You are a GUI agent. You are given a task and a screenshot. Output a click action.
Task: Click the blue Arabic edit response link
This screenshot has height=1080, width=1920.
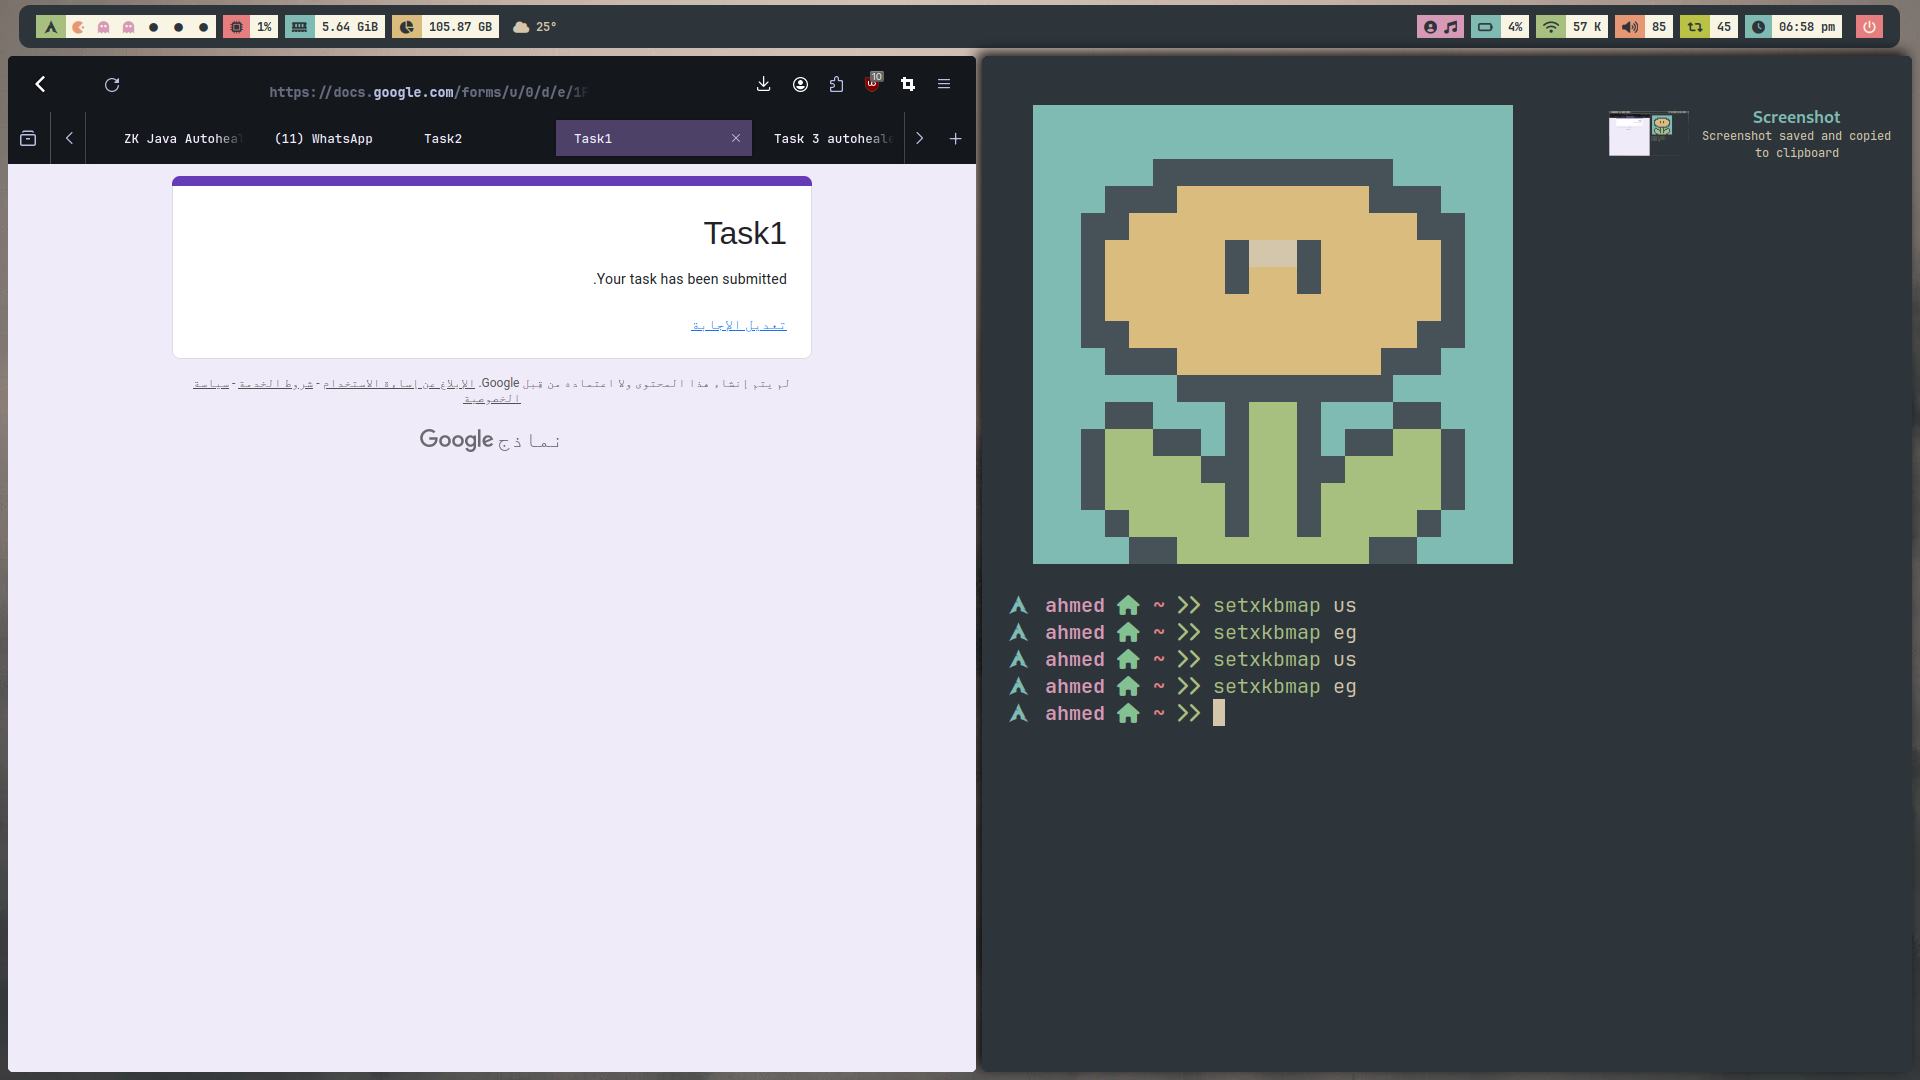(739, 326)
